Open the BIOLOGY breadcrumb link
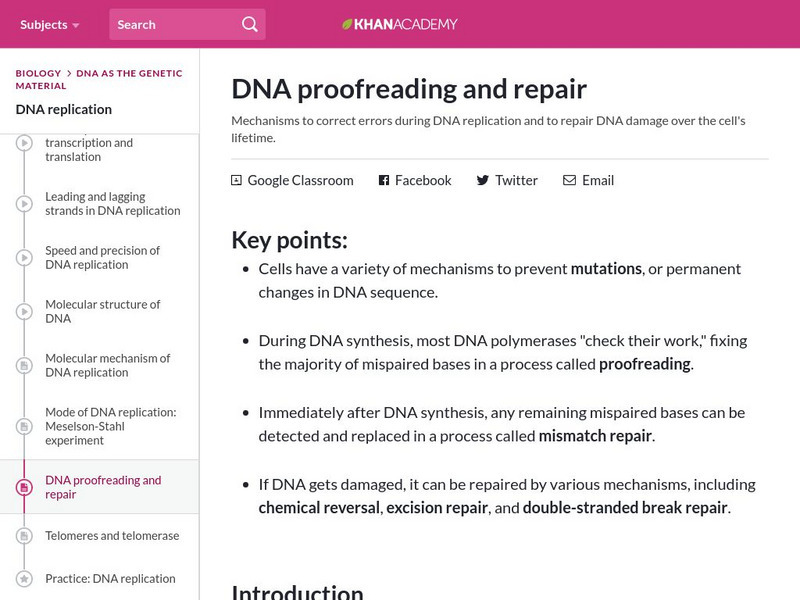The width and height of the screenshot is (800, 600). (37, 73)
